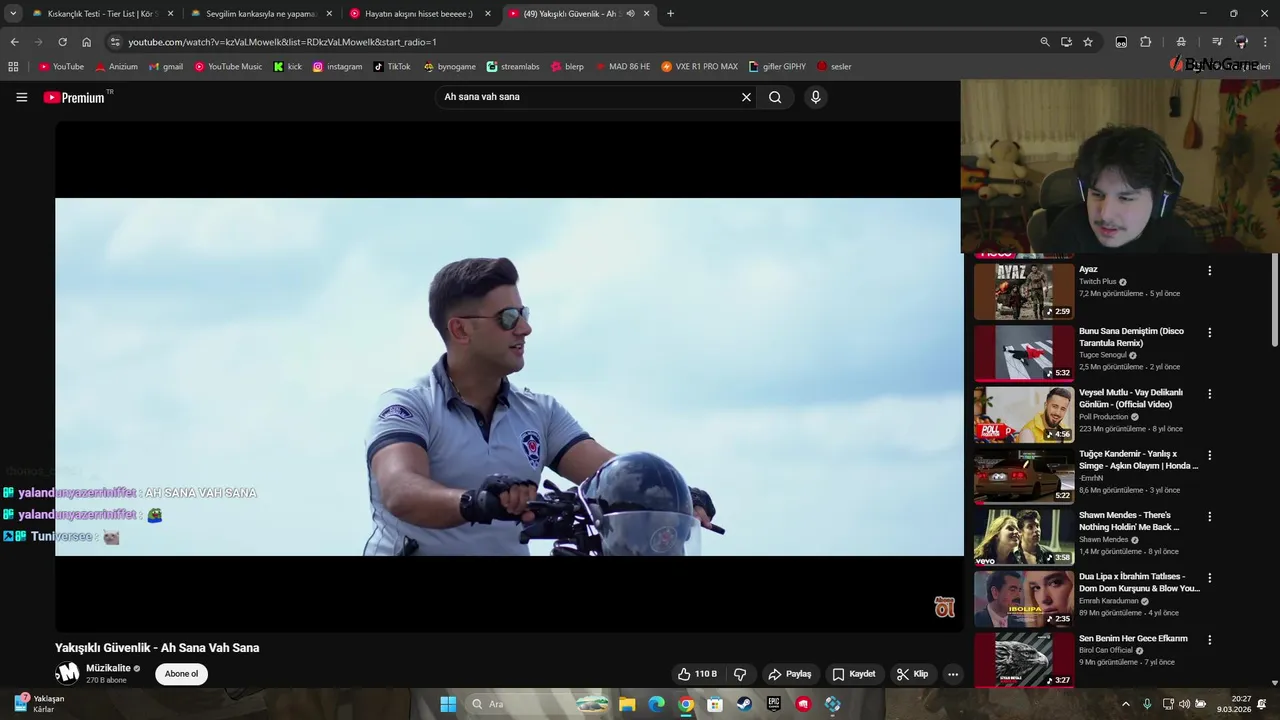Viewport: 1280px width, 720px height.
Task: Open the browser extensions puzzle icon
Action: 1146,42
